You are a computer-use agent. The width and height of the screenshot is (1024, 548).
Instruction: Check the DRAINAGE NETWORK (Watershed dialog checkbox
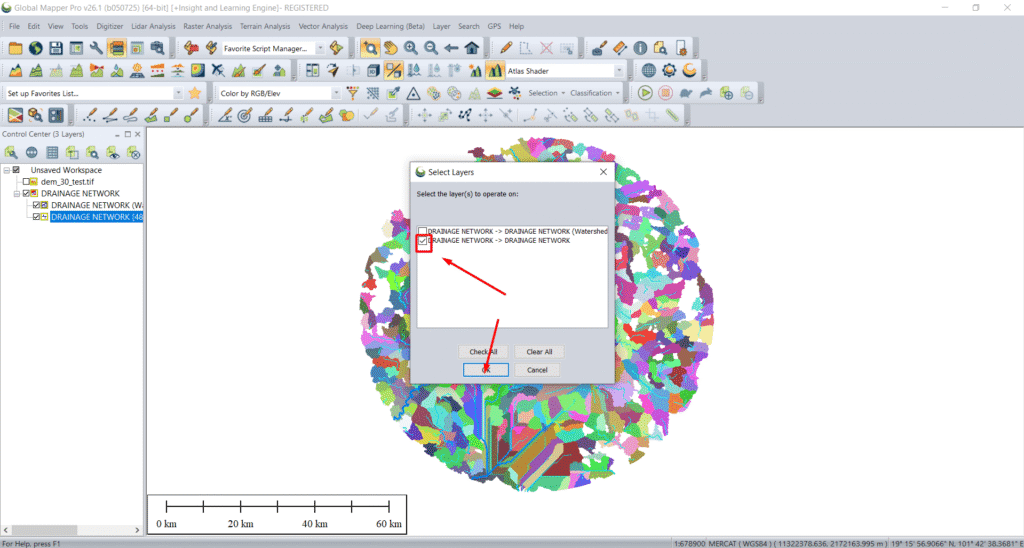[423, 231]
